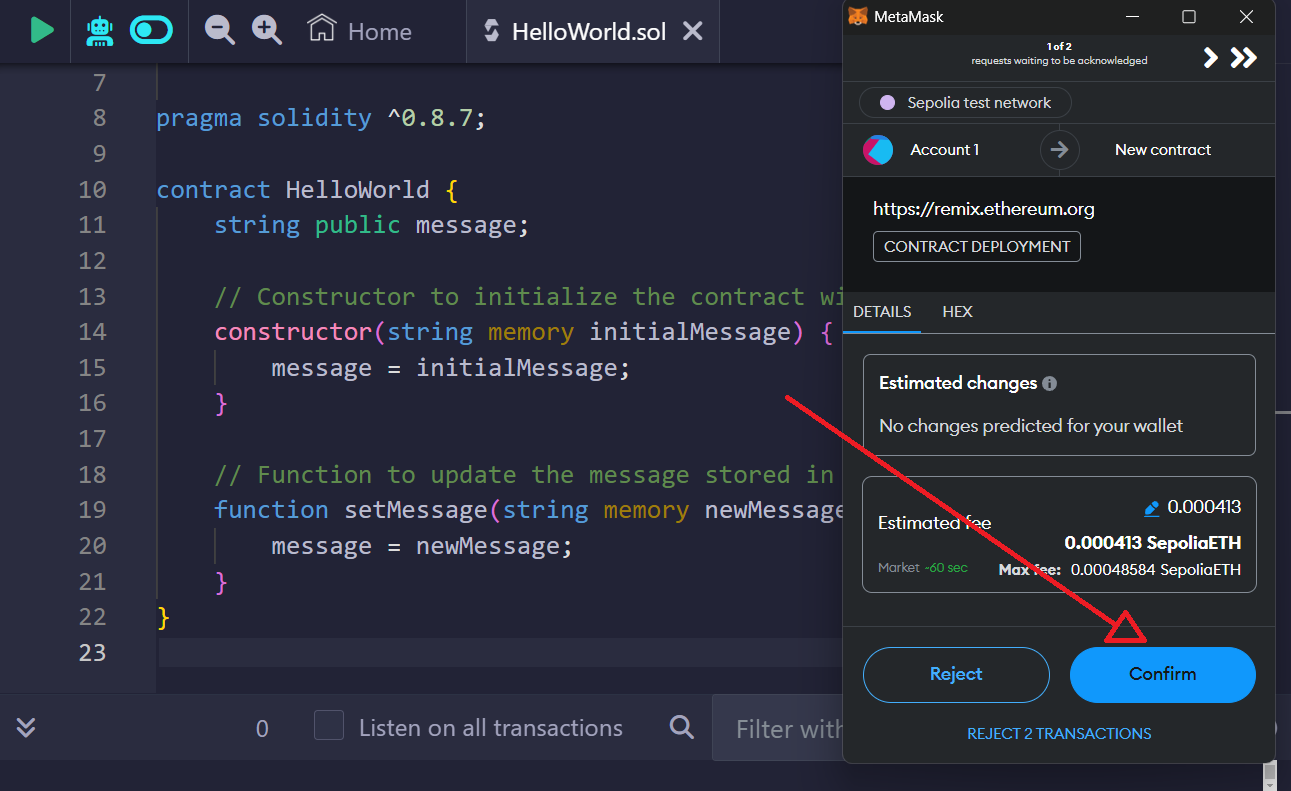Image resolution: width=1291 pixels, height=791 pixels.
Task: Open the Sepolia test network selector
Action: (x=965, y=103)
